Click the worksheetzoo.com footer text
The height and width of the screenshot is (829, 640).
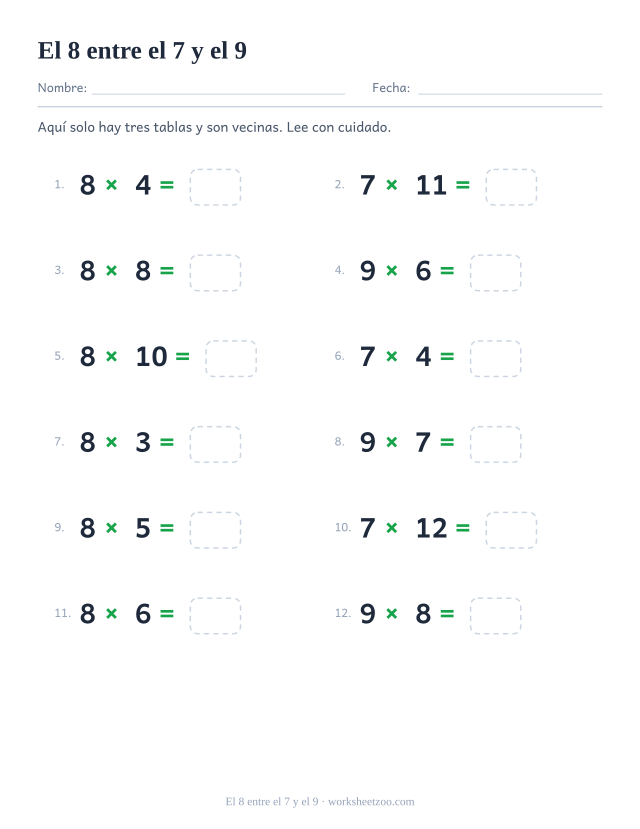click(x=371, y=802)
